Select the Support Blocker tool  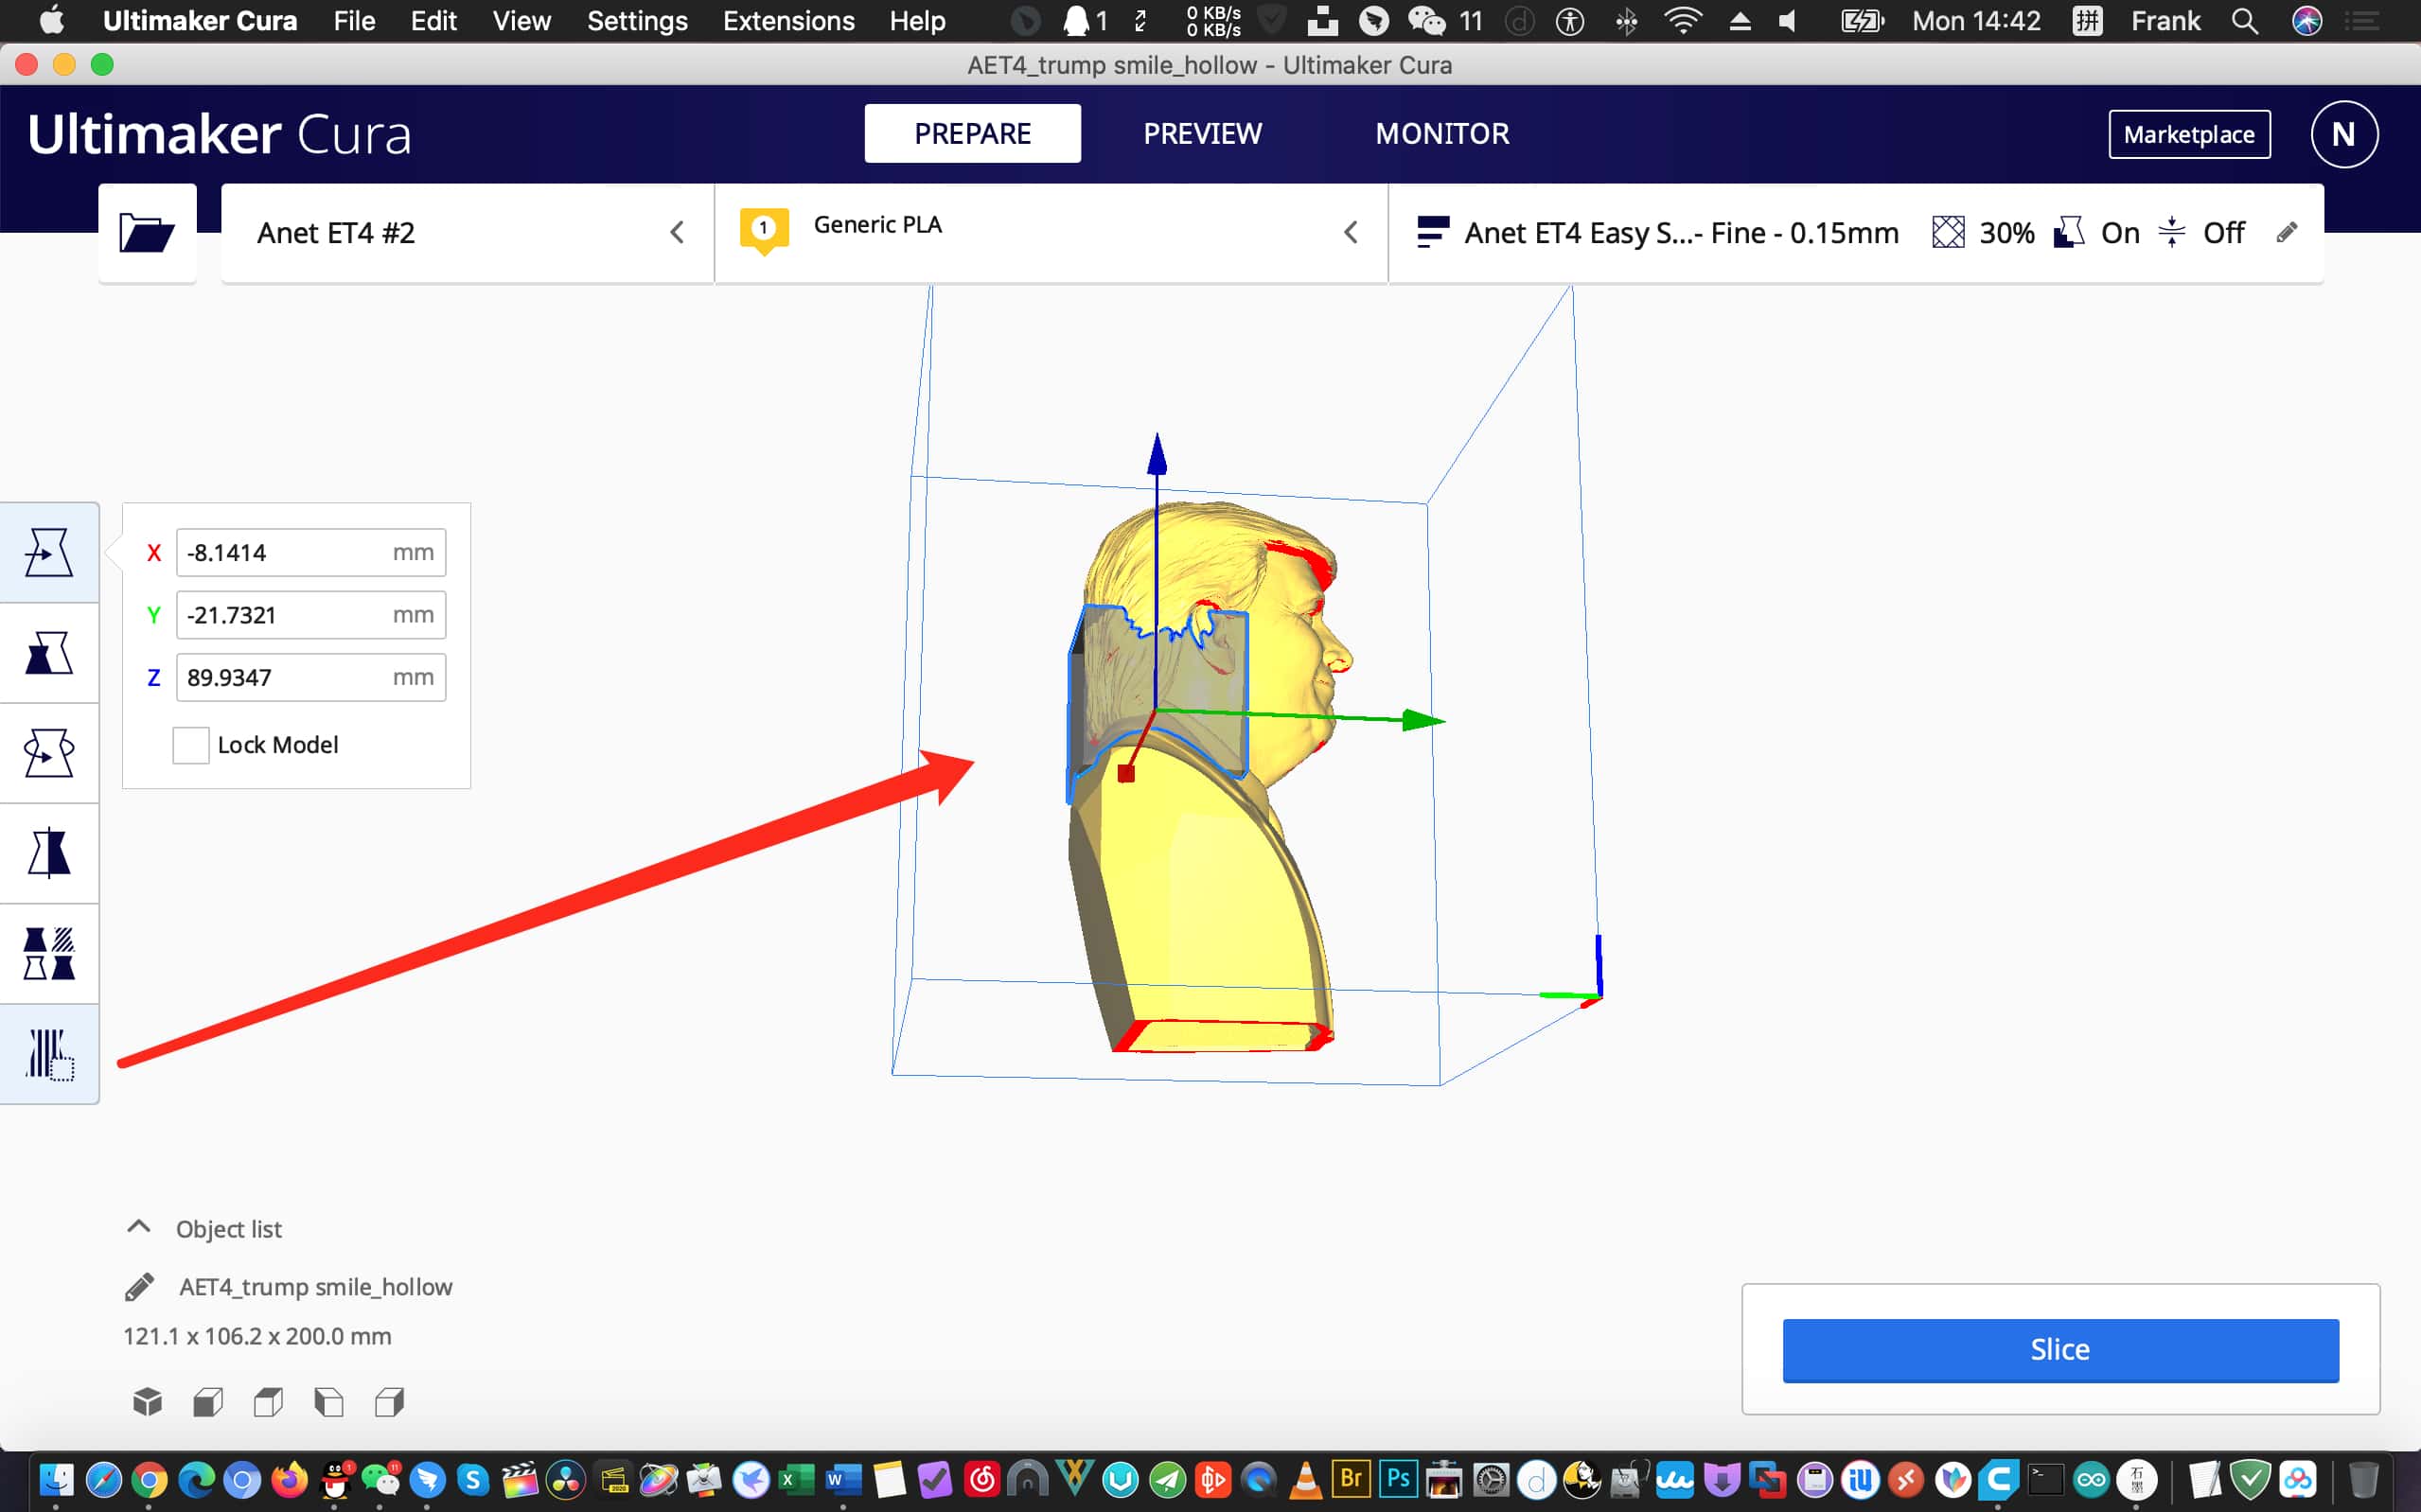pyautogui.click(x=49, y=1054)
